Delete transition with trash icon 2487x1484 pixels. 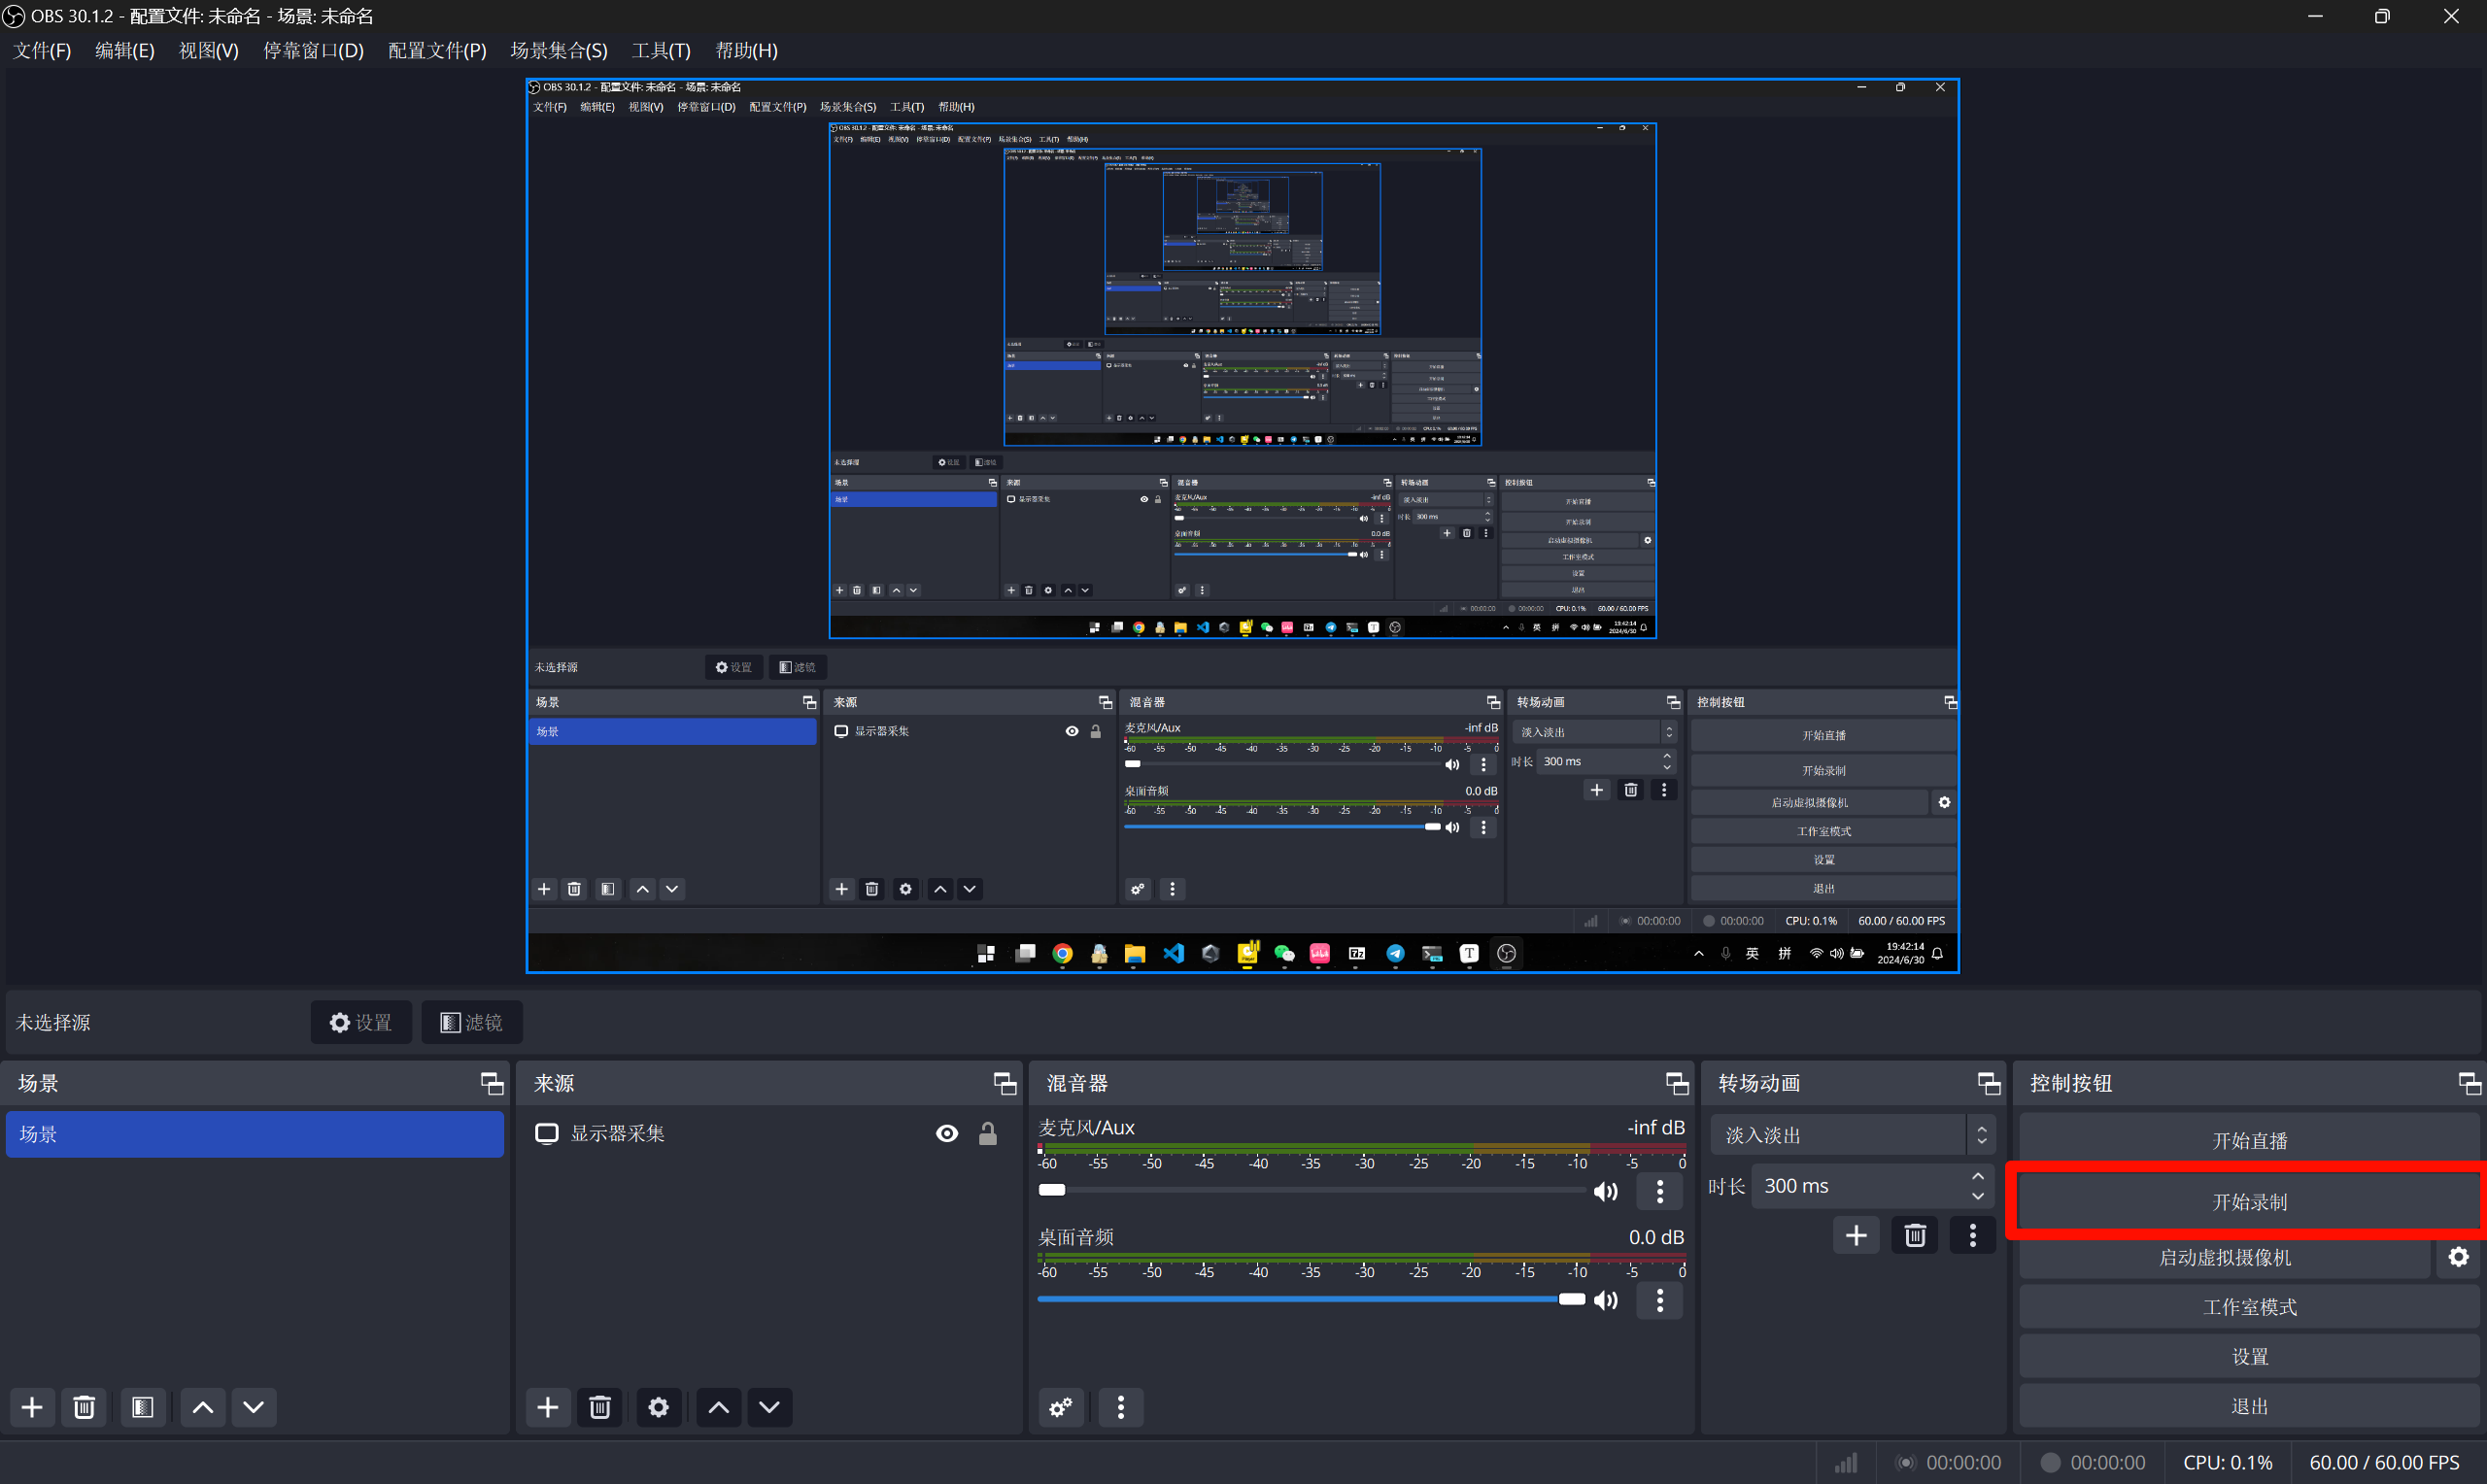(x=1914, y=1235)
